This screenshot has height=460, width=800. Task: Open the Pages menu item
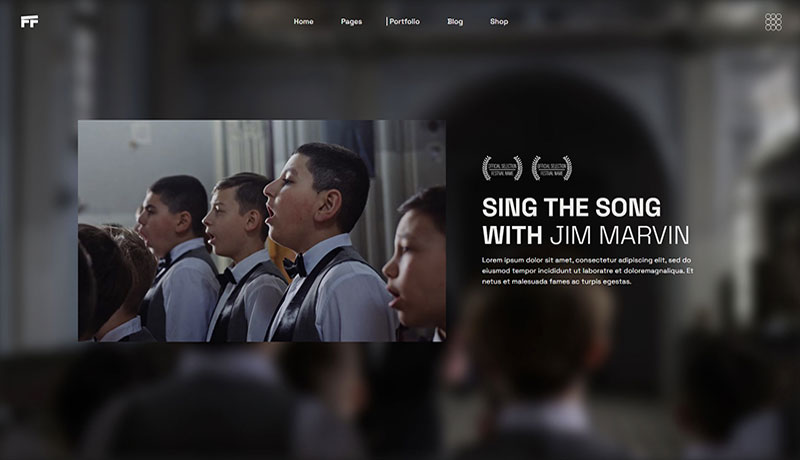pyautogui.click(x=351, y=21)
